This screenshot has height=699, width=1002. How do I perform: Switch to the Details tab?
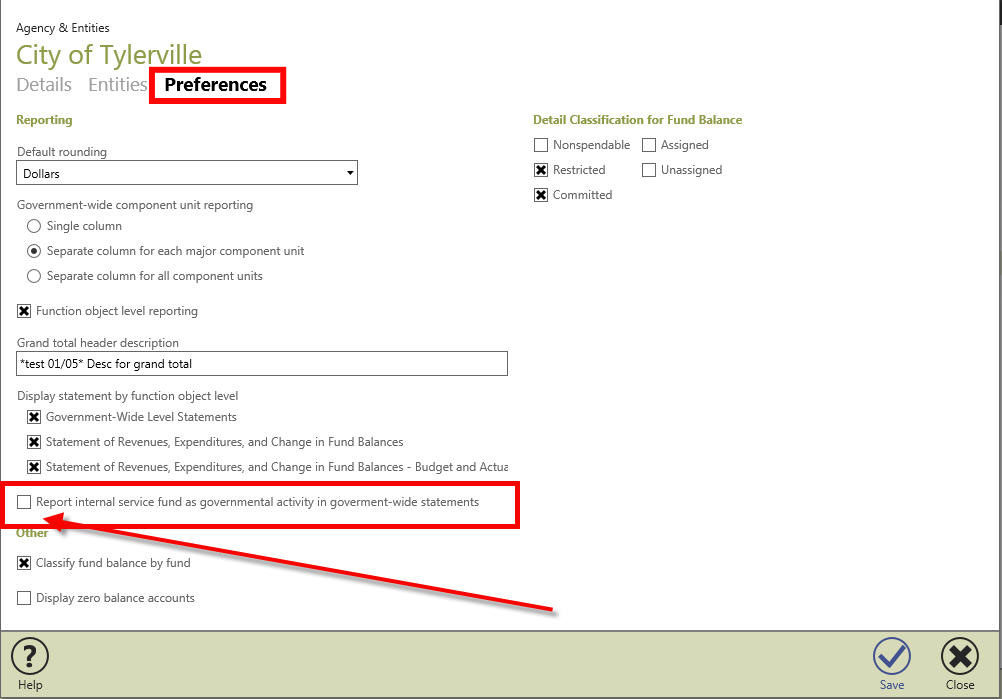43,85
